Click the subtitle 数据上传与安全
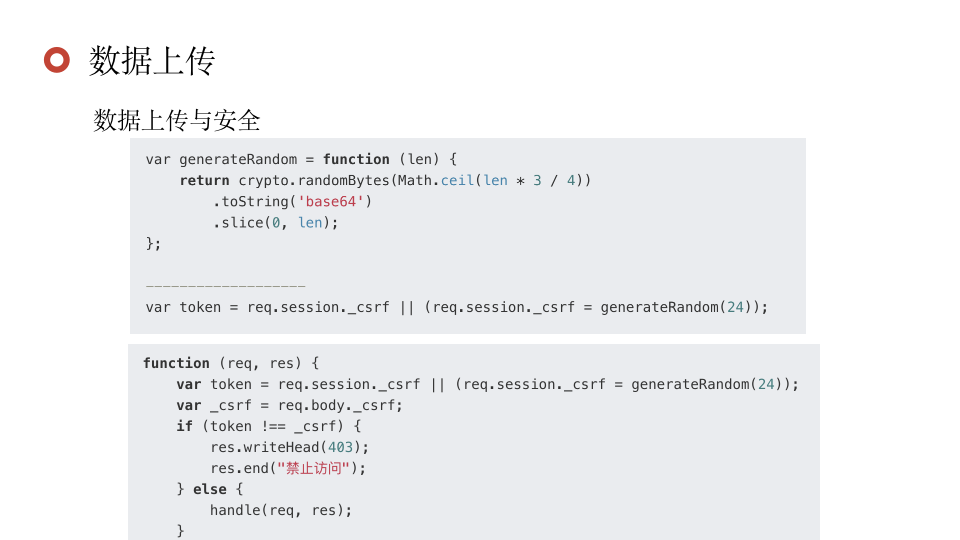This screenshot has width=960, height=540. point(177,121)
